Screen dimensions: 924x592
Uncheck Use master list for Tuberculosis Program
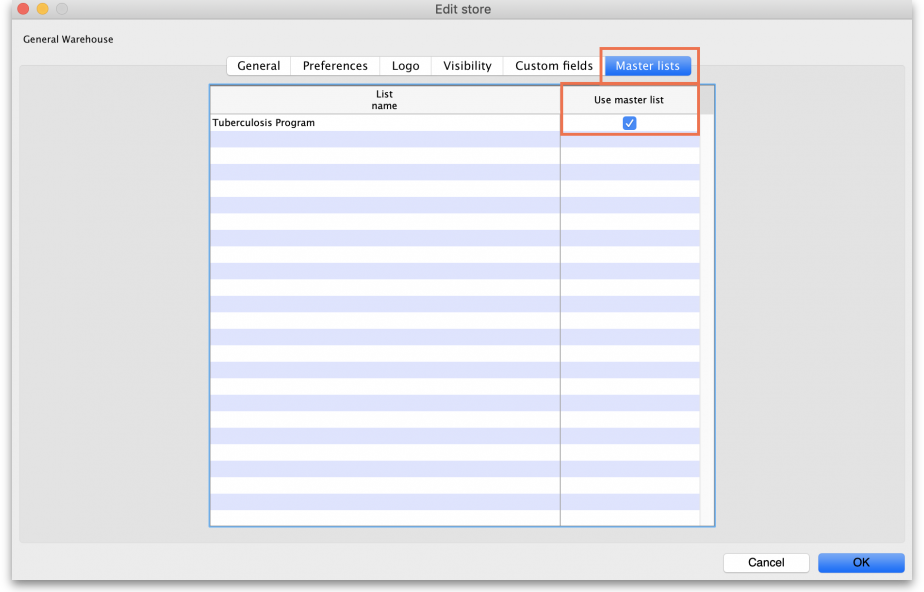coord(629,123)
